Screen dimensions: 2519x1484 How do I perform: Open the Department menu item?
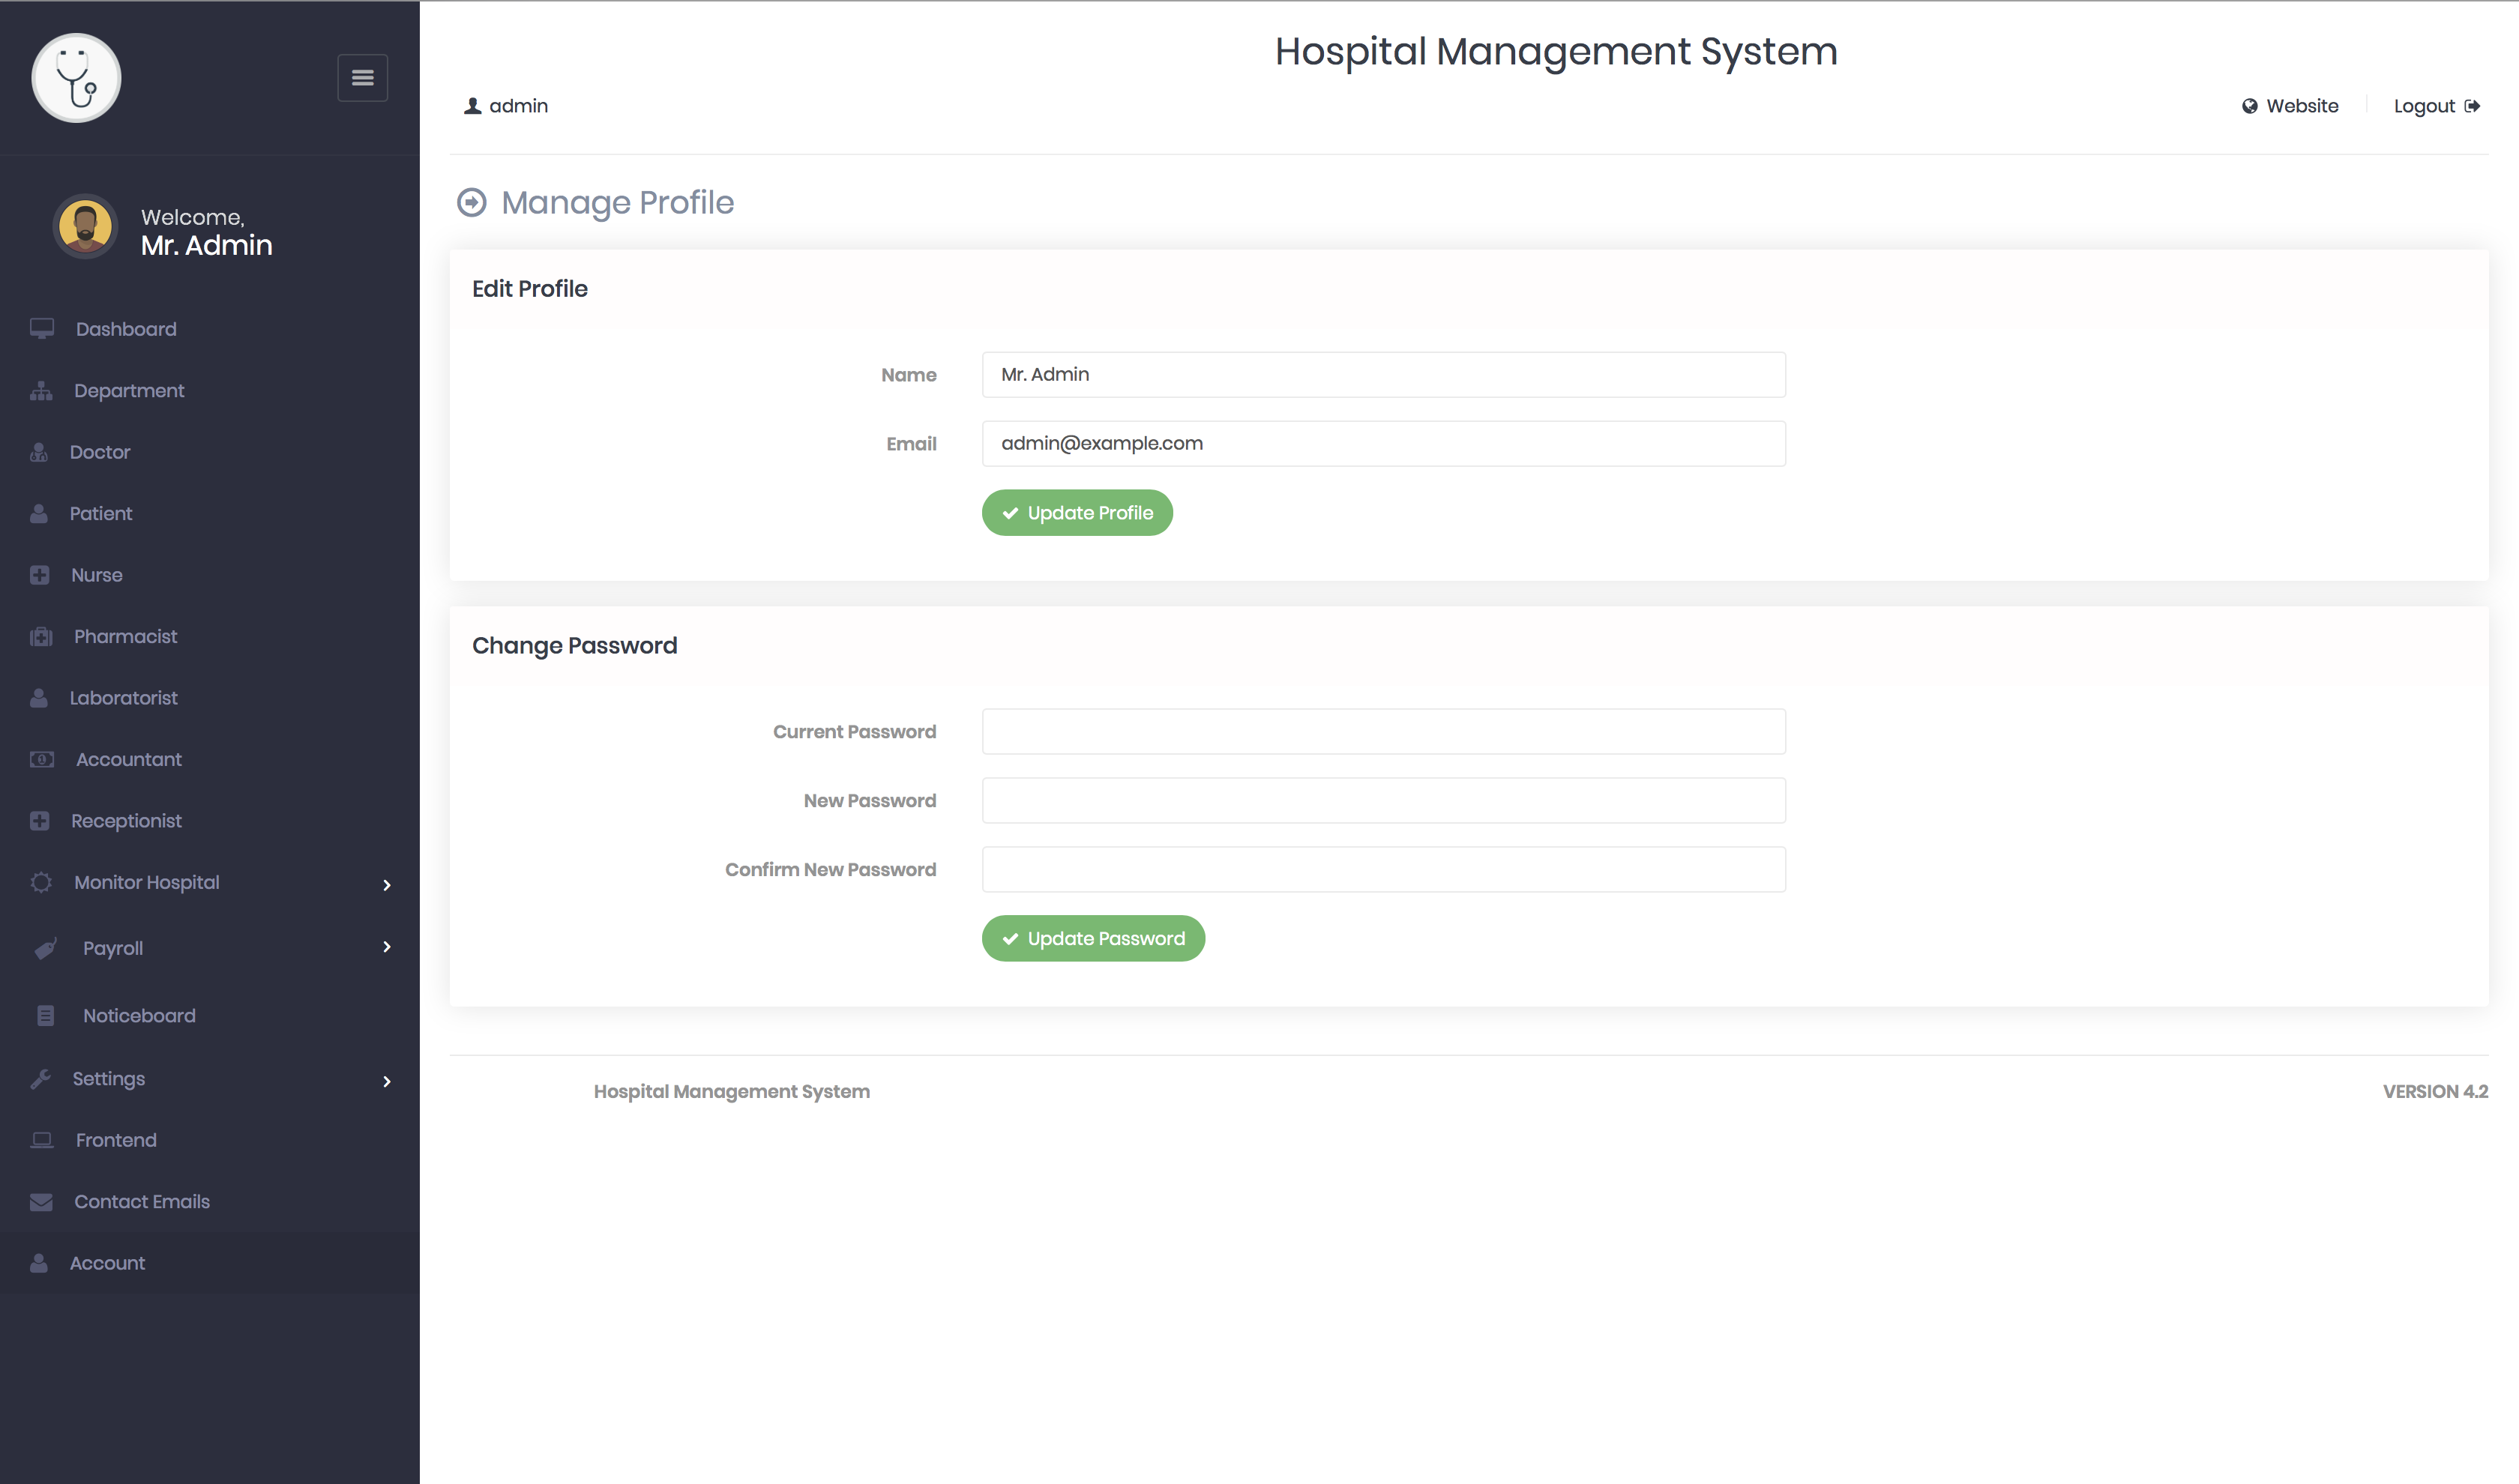coord(129,391)
